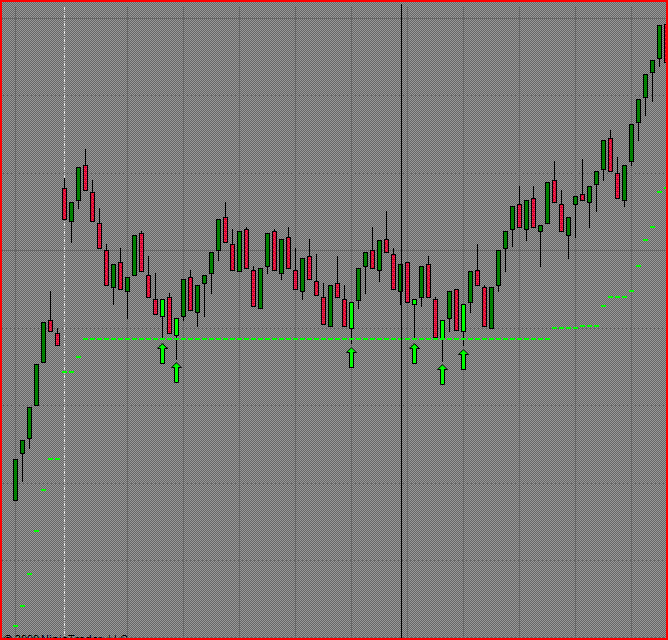Click green up-arrow immediately right of black vertical line

414,354
